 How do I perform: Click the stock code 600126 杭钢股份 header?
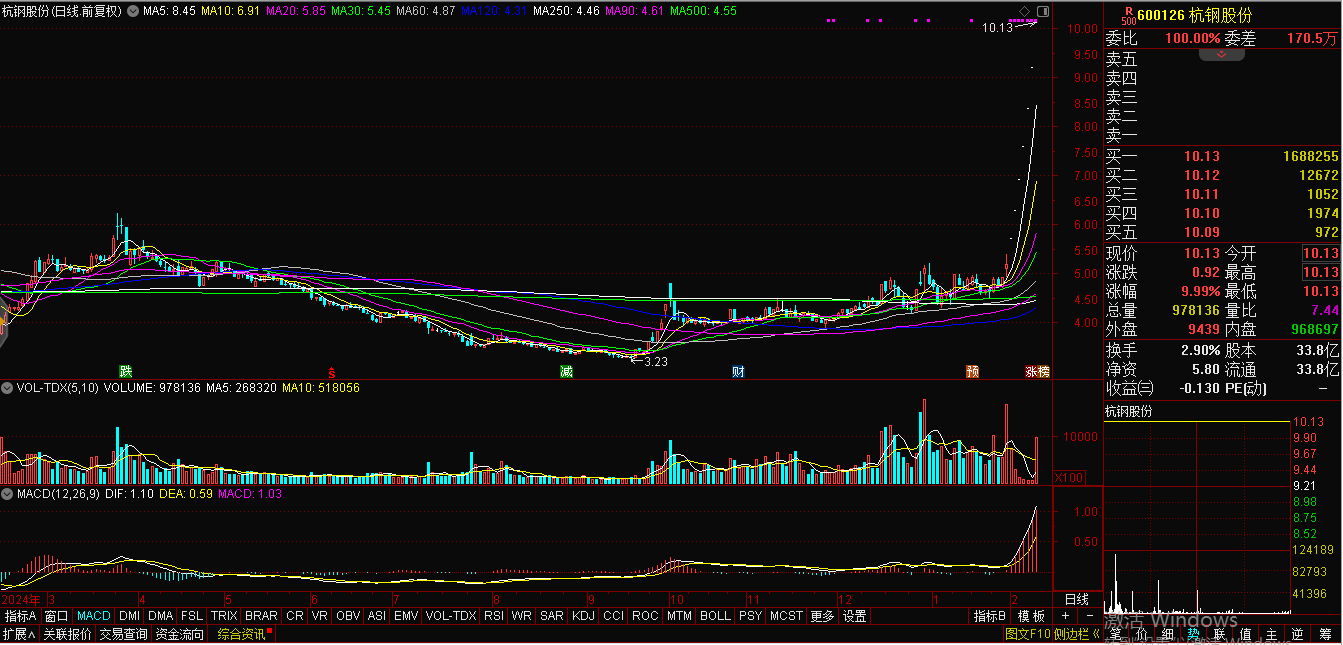point(1194,15)
